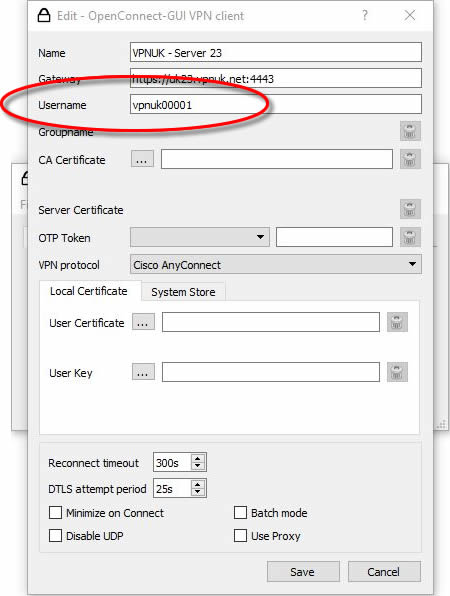
Task: Enable Minimize on Connect checkbox
Action: (55, 512)
